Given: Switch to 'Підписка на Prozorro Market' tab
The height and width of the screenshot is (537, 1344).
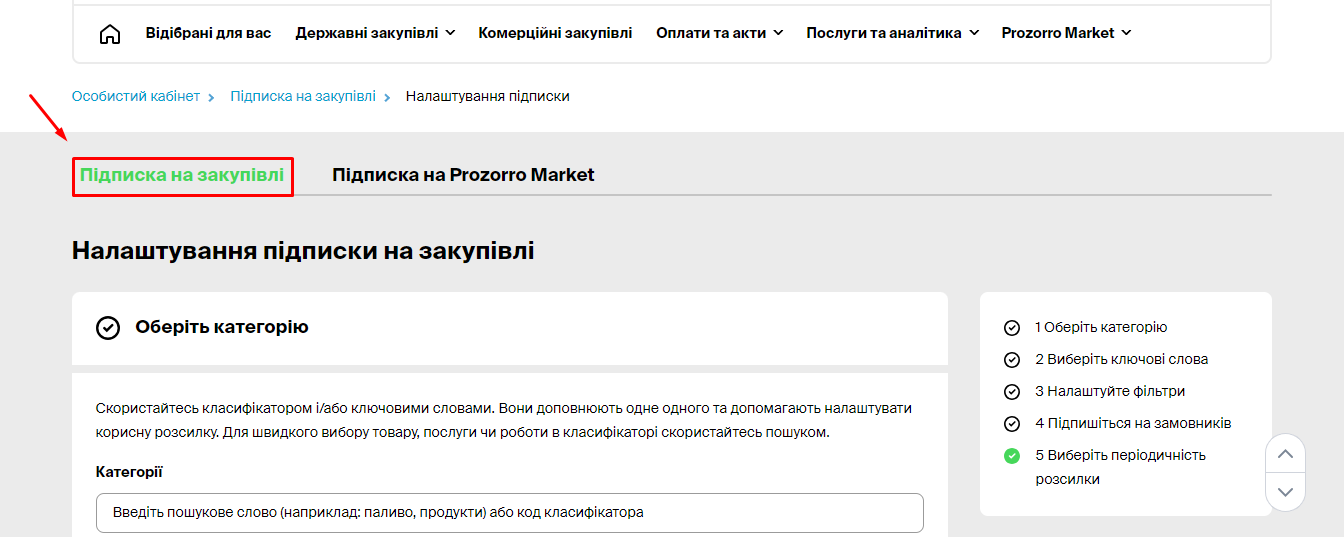Looking at the screenshot, I should point(463,175).
